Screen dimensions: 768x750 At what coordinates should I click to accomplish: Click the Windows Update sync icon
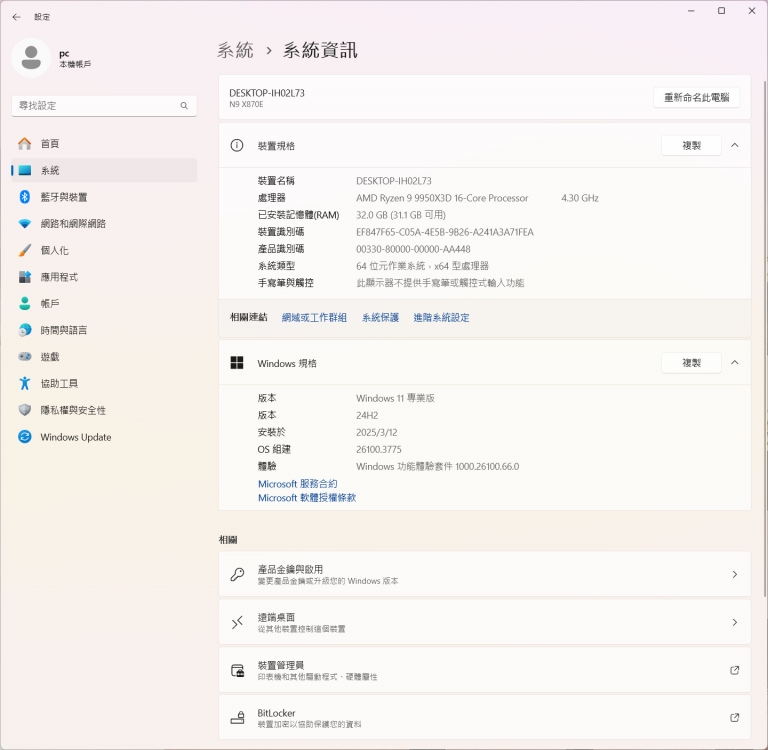pos(24,436)
